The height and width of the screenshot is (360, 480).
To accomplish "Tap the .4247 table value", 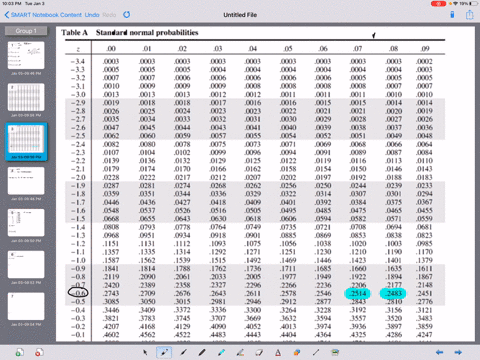I will (424, 334).
